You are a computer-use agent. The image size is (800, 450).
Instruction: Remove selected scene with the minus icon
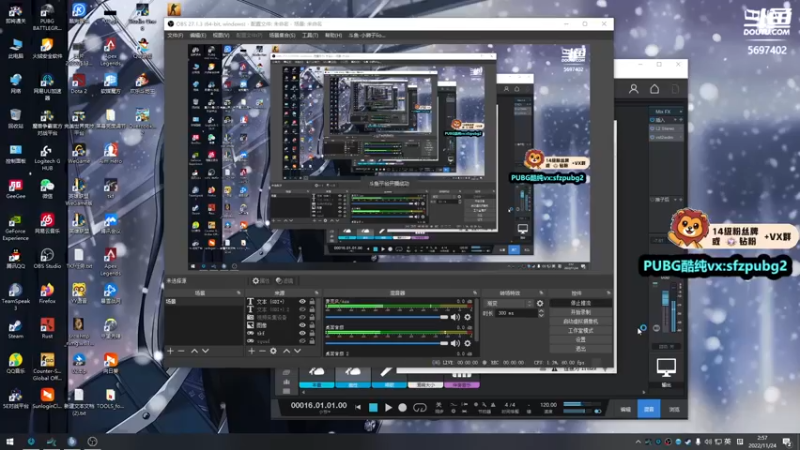tap(181, 351)
